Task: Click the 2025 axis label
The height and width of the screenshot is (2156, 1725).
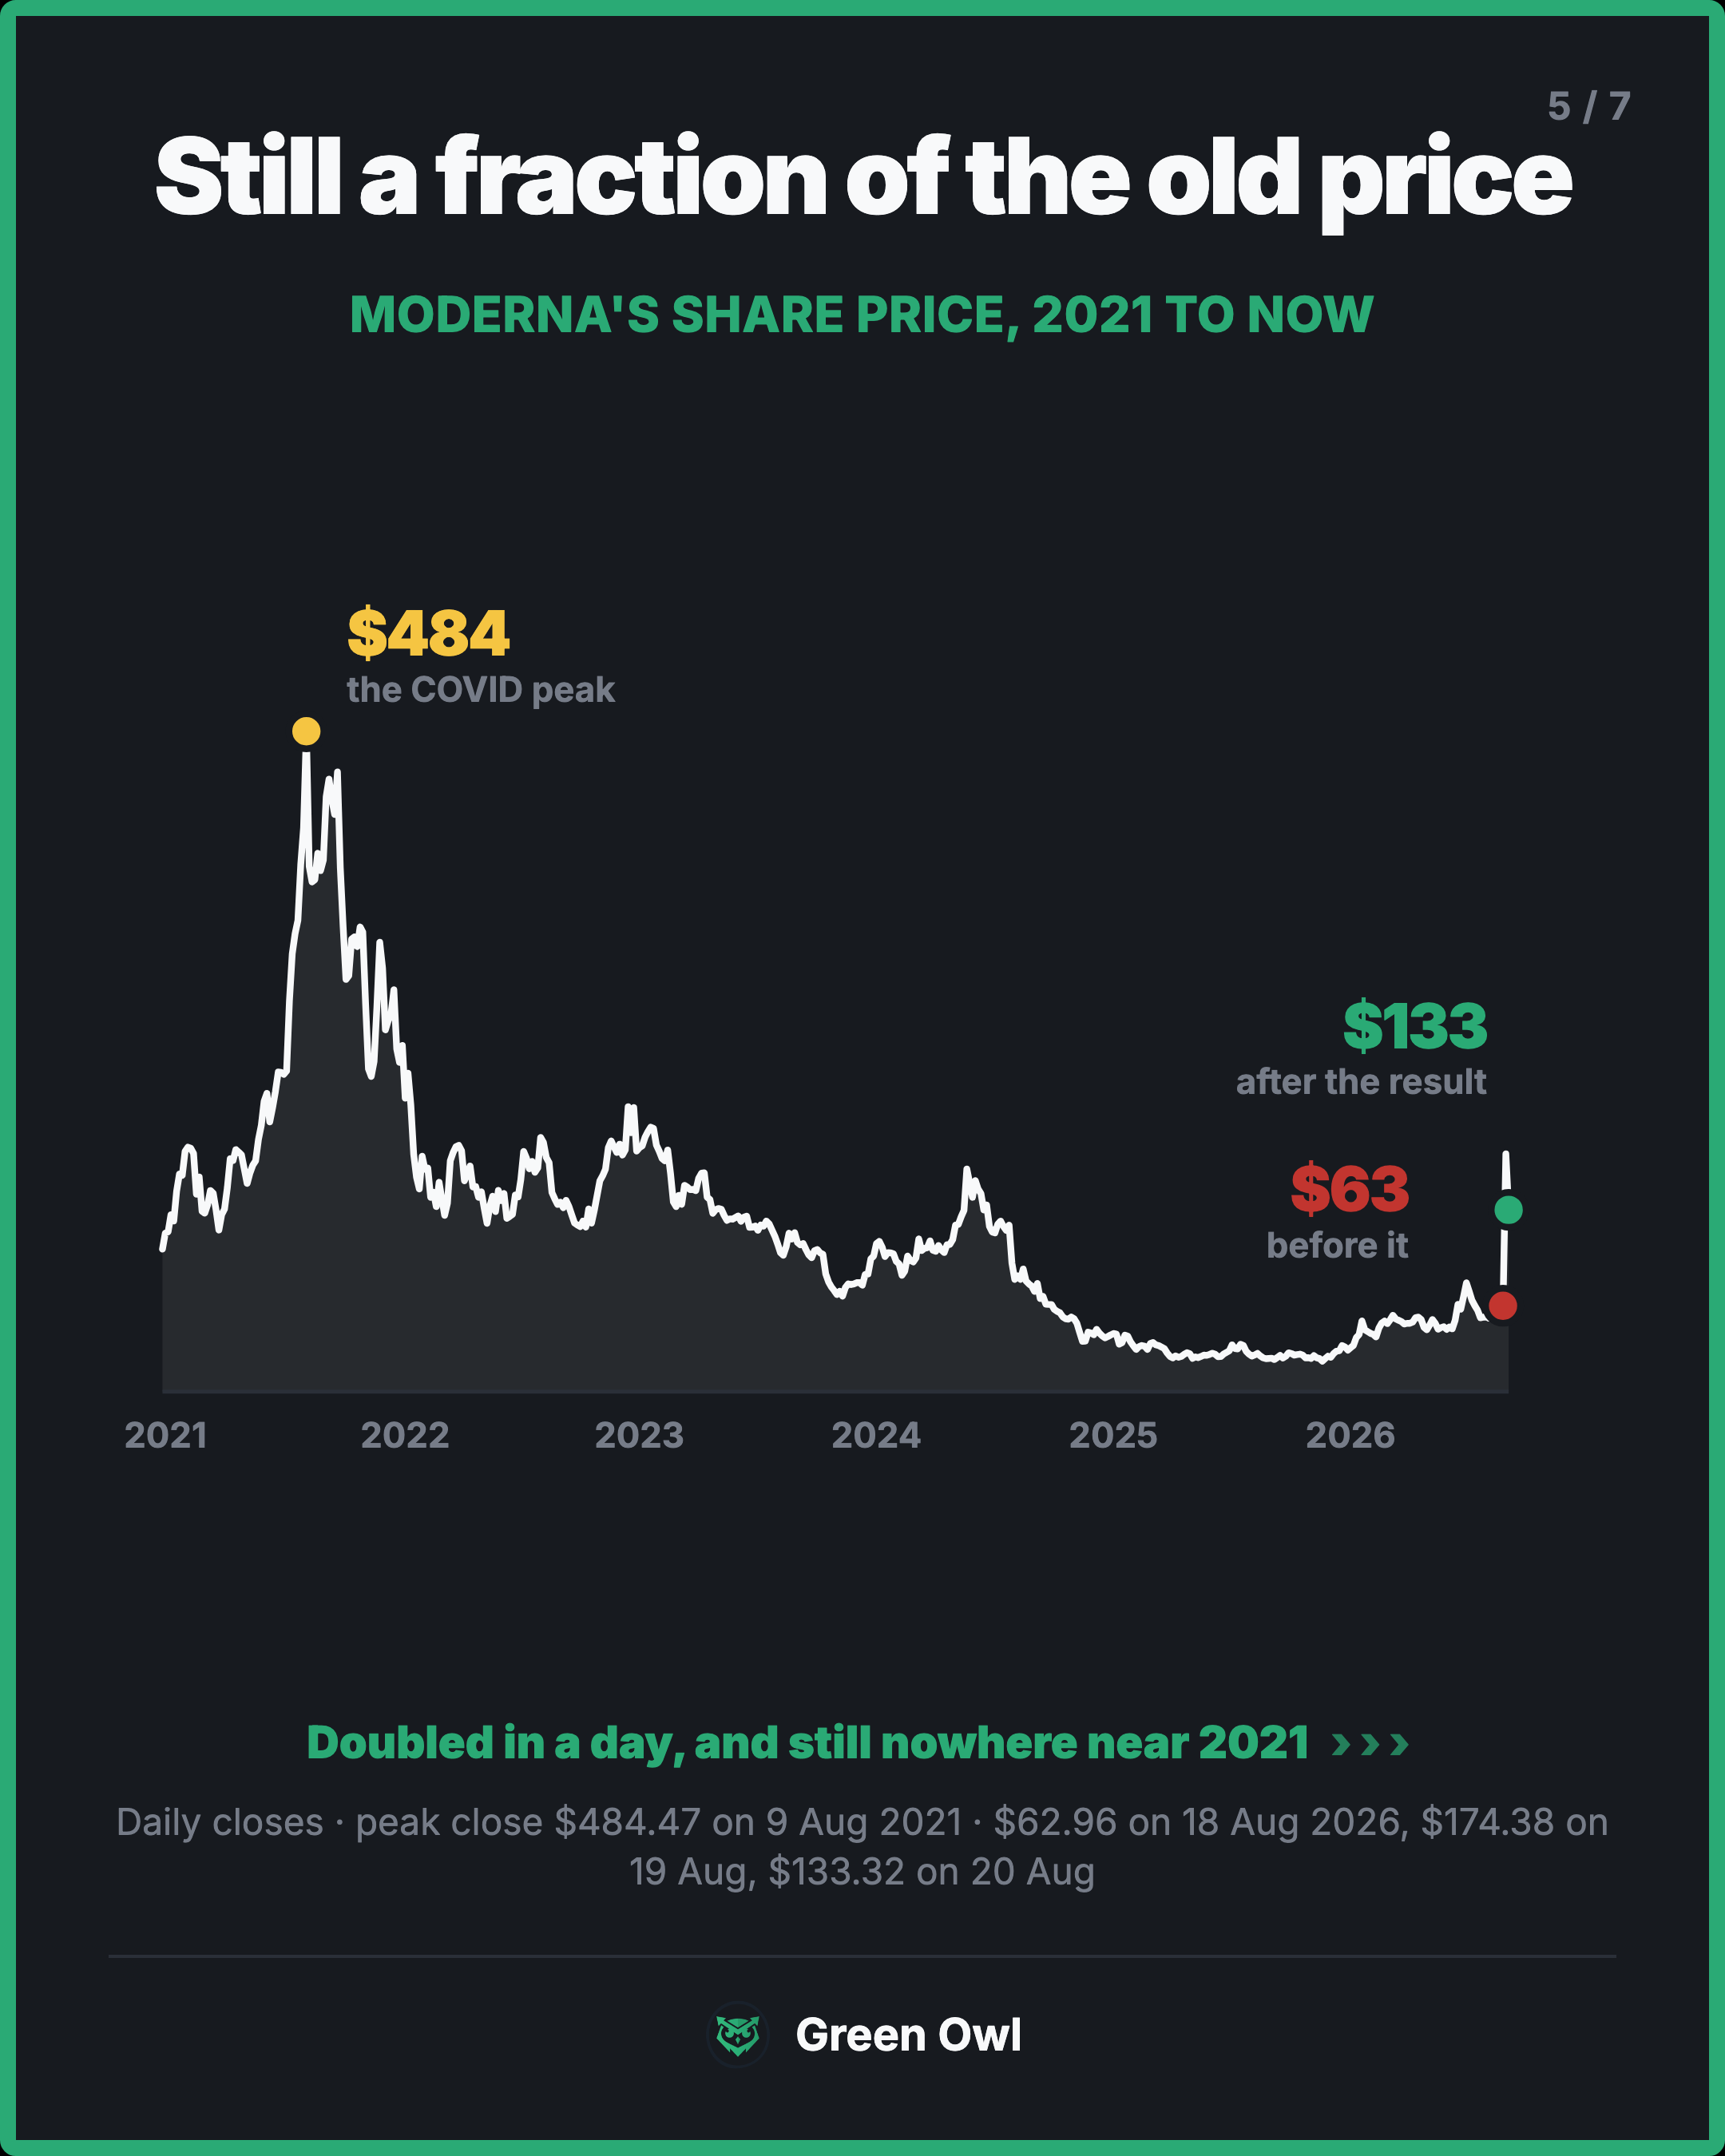Action: [x=1113, y=1435]
